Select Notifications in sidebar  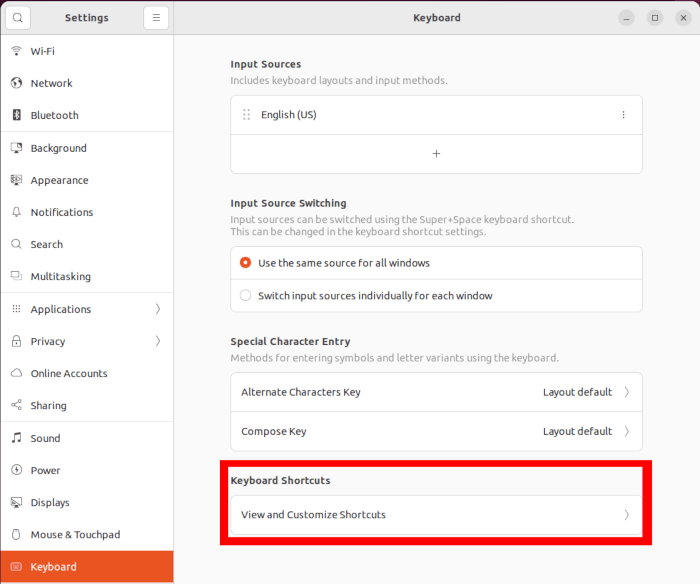87,212
